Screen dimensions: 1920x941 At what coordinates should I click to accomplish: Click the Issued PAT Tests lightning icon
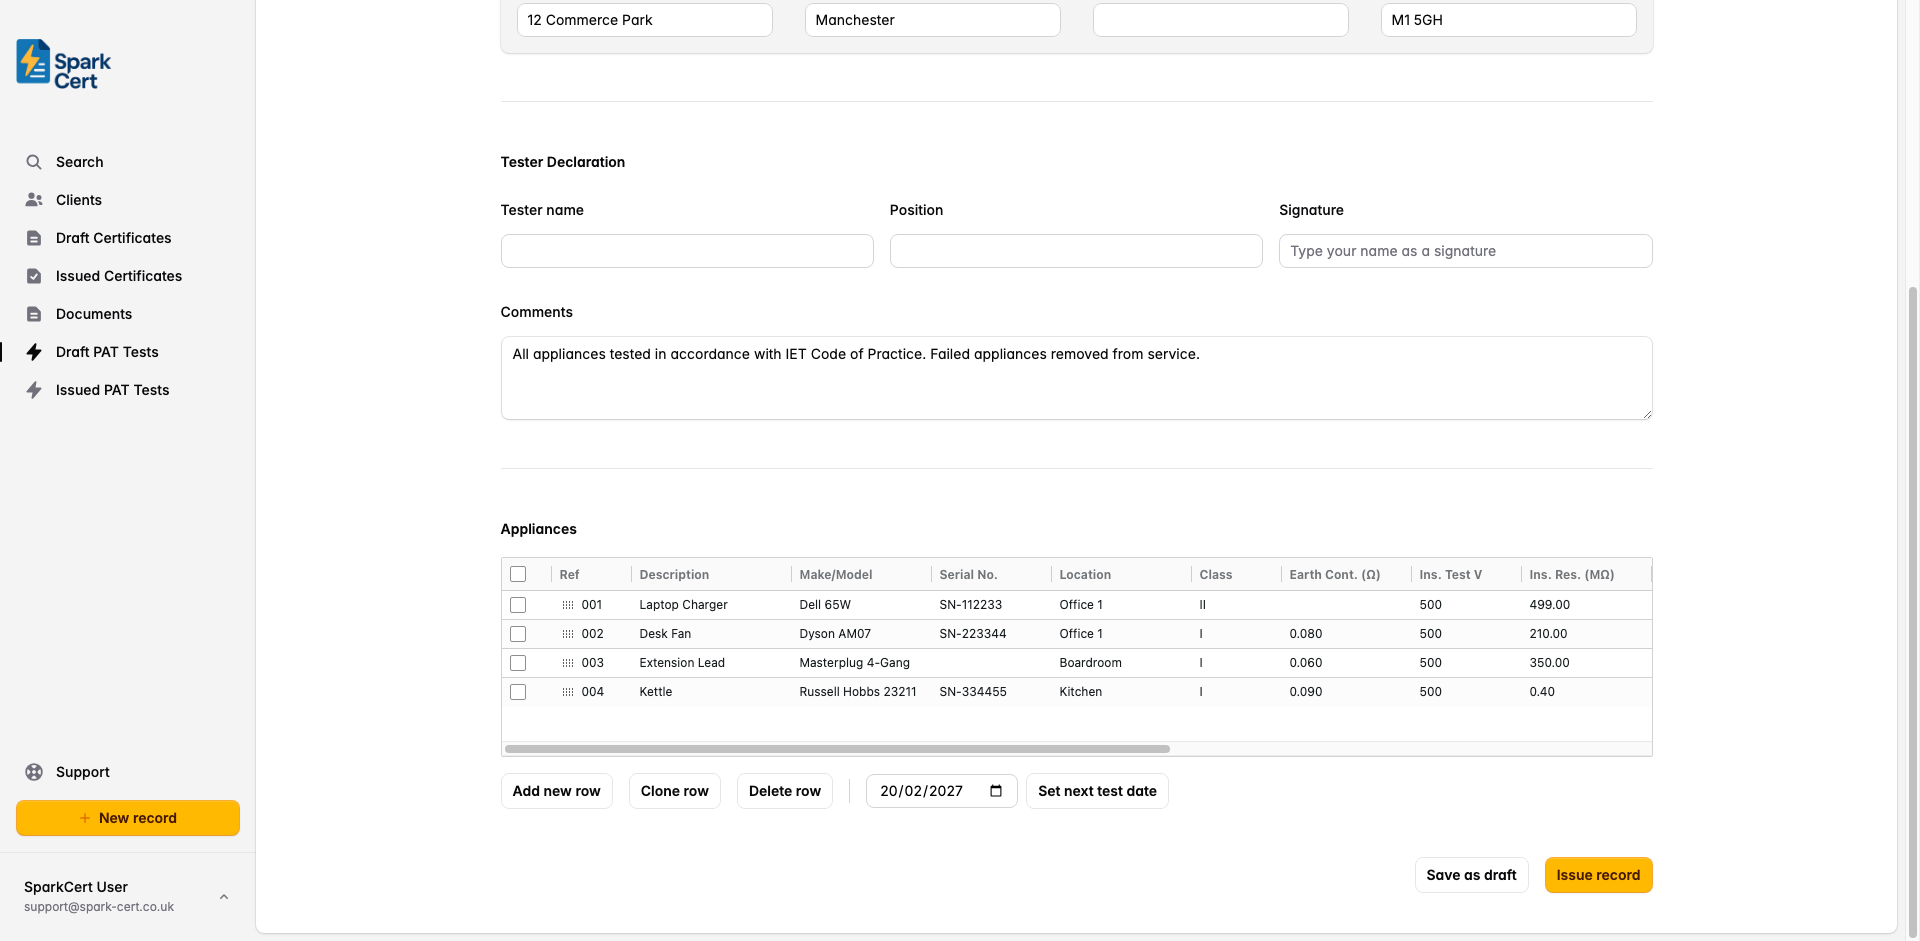point(33,390)
